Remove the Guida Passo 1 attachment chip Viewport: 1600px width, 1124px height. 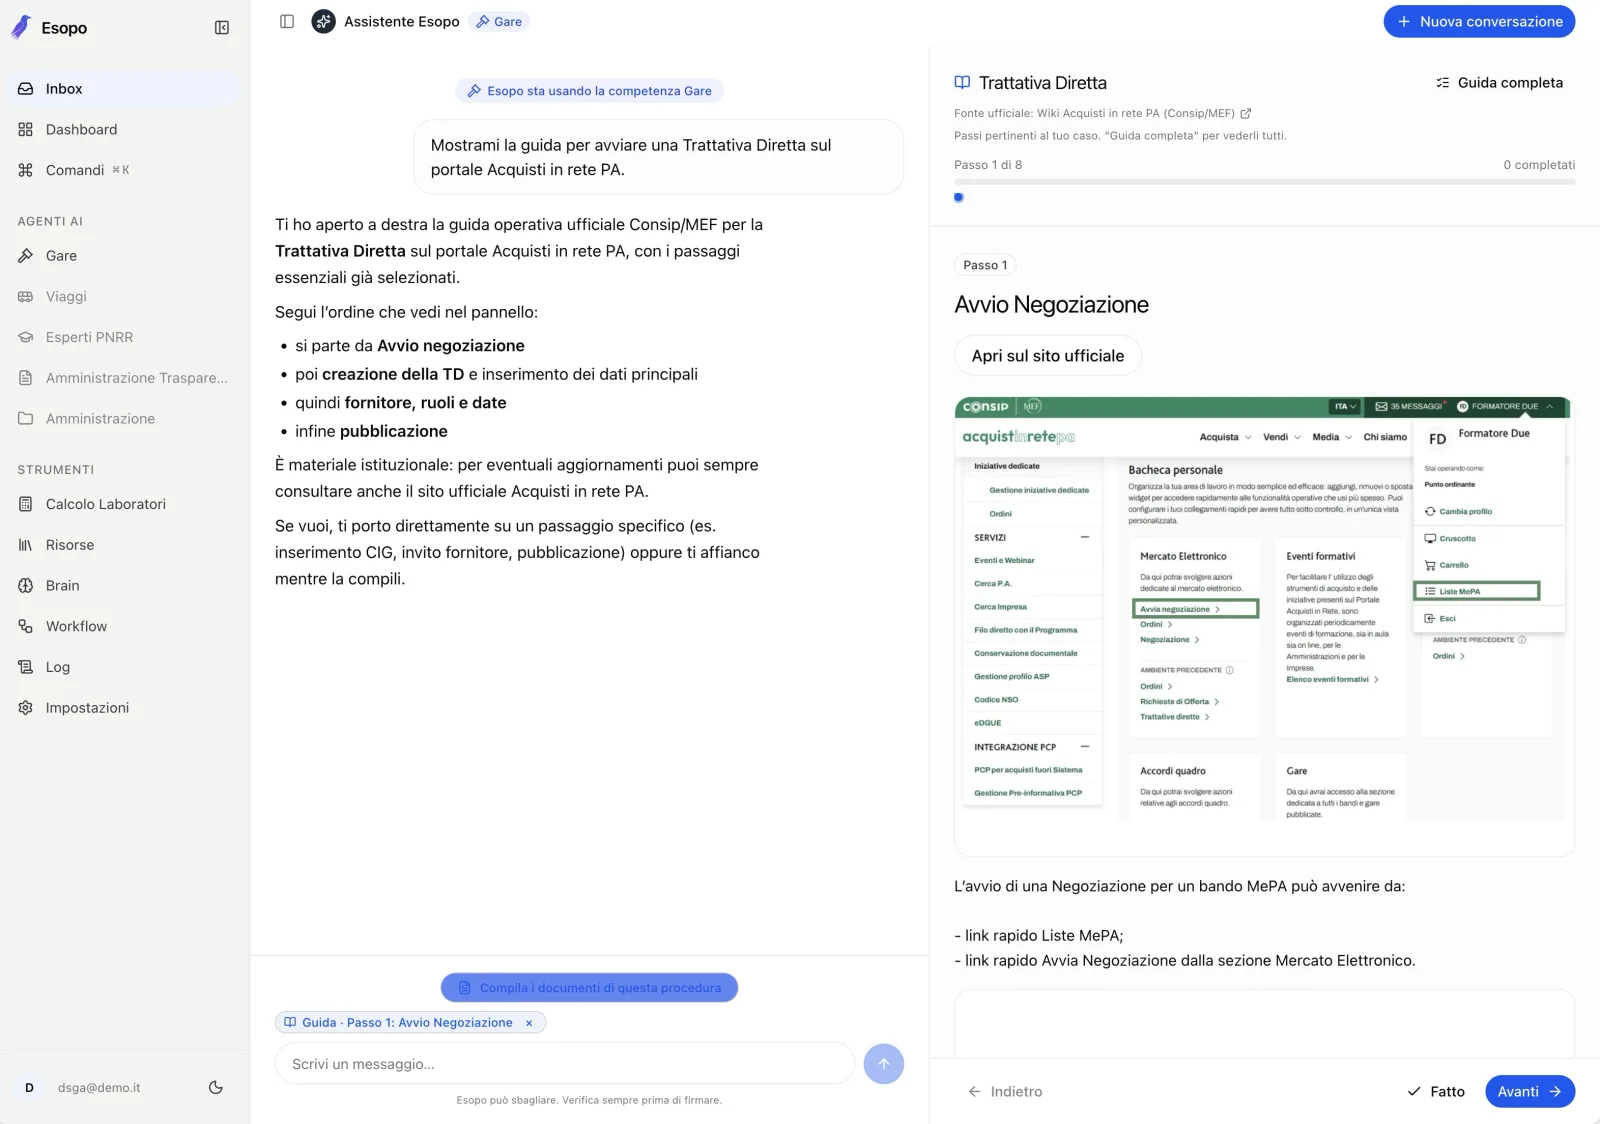(x=529, y=1023)
